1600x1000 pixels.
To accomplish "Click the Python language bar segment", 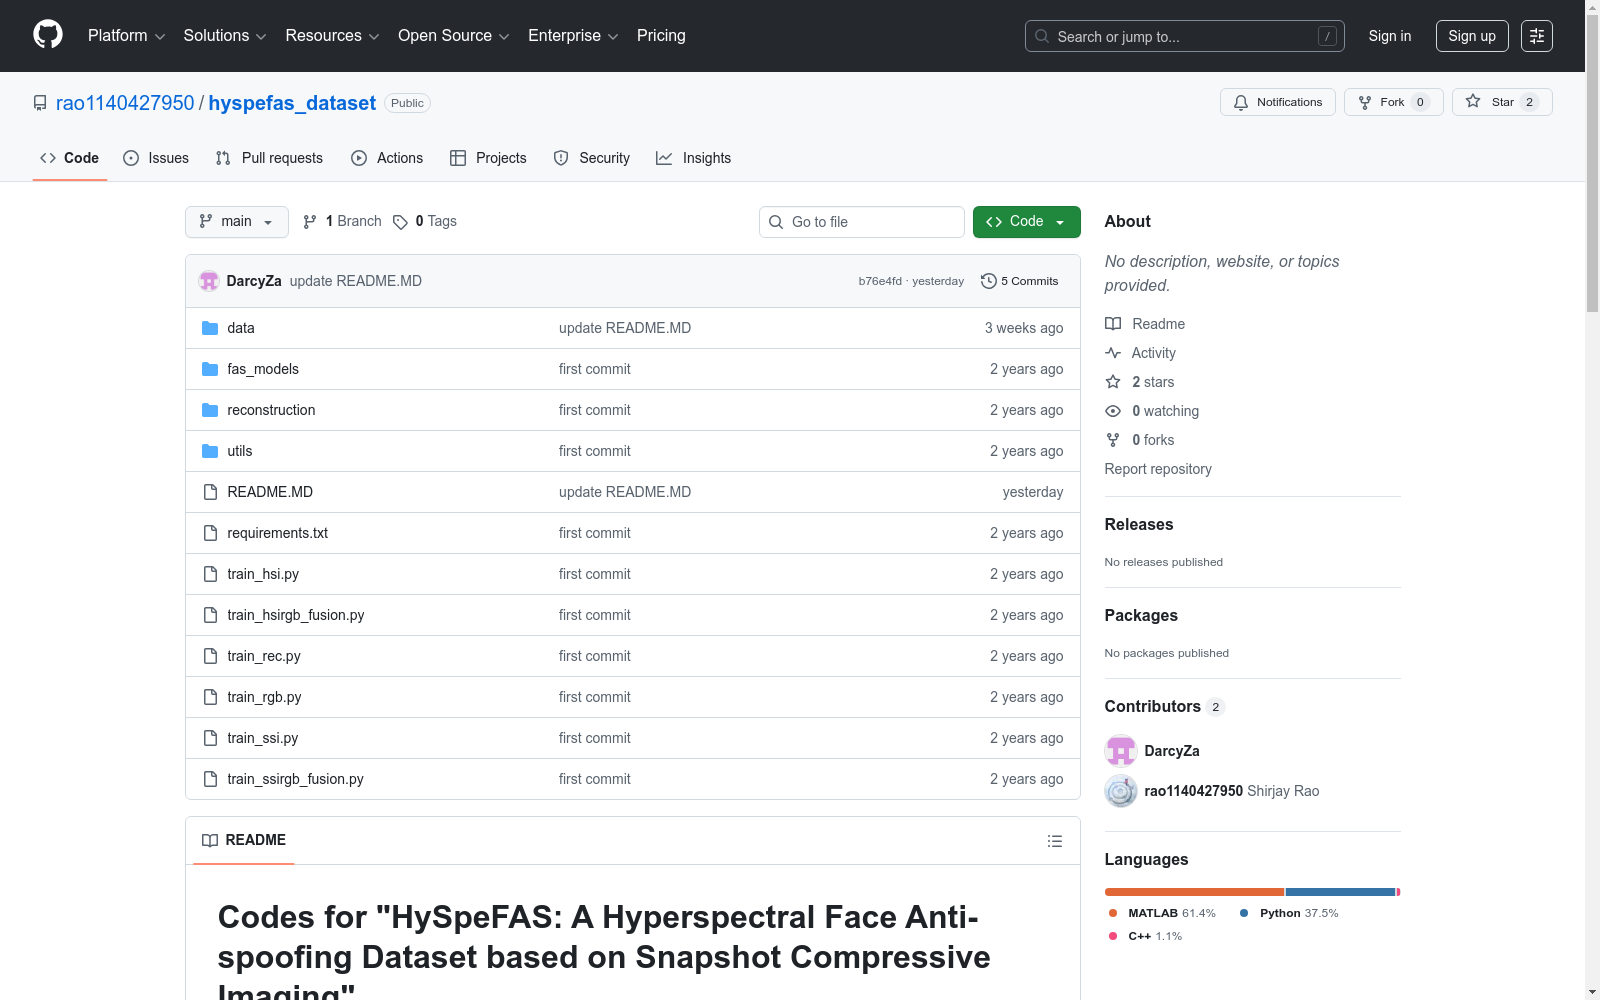I will [x=1340, y=892].
